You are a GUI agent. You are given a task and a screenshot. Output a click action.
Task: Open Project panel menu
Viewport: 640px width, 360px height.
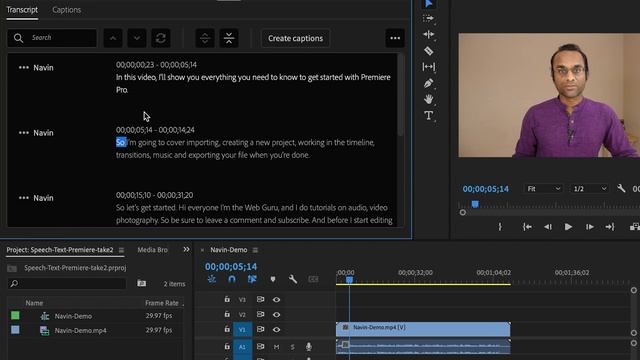pos(121,250)
